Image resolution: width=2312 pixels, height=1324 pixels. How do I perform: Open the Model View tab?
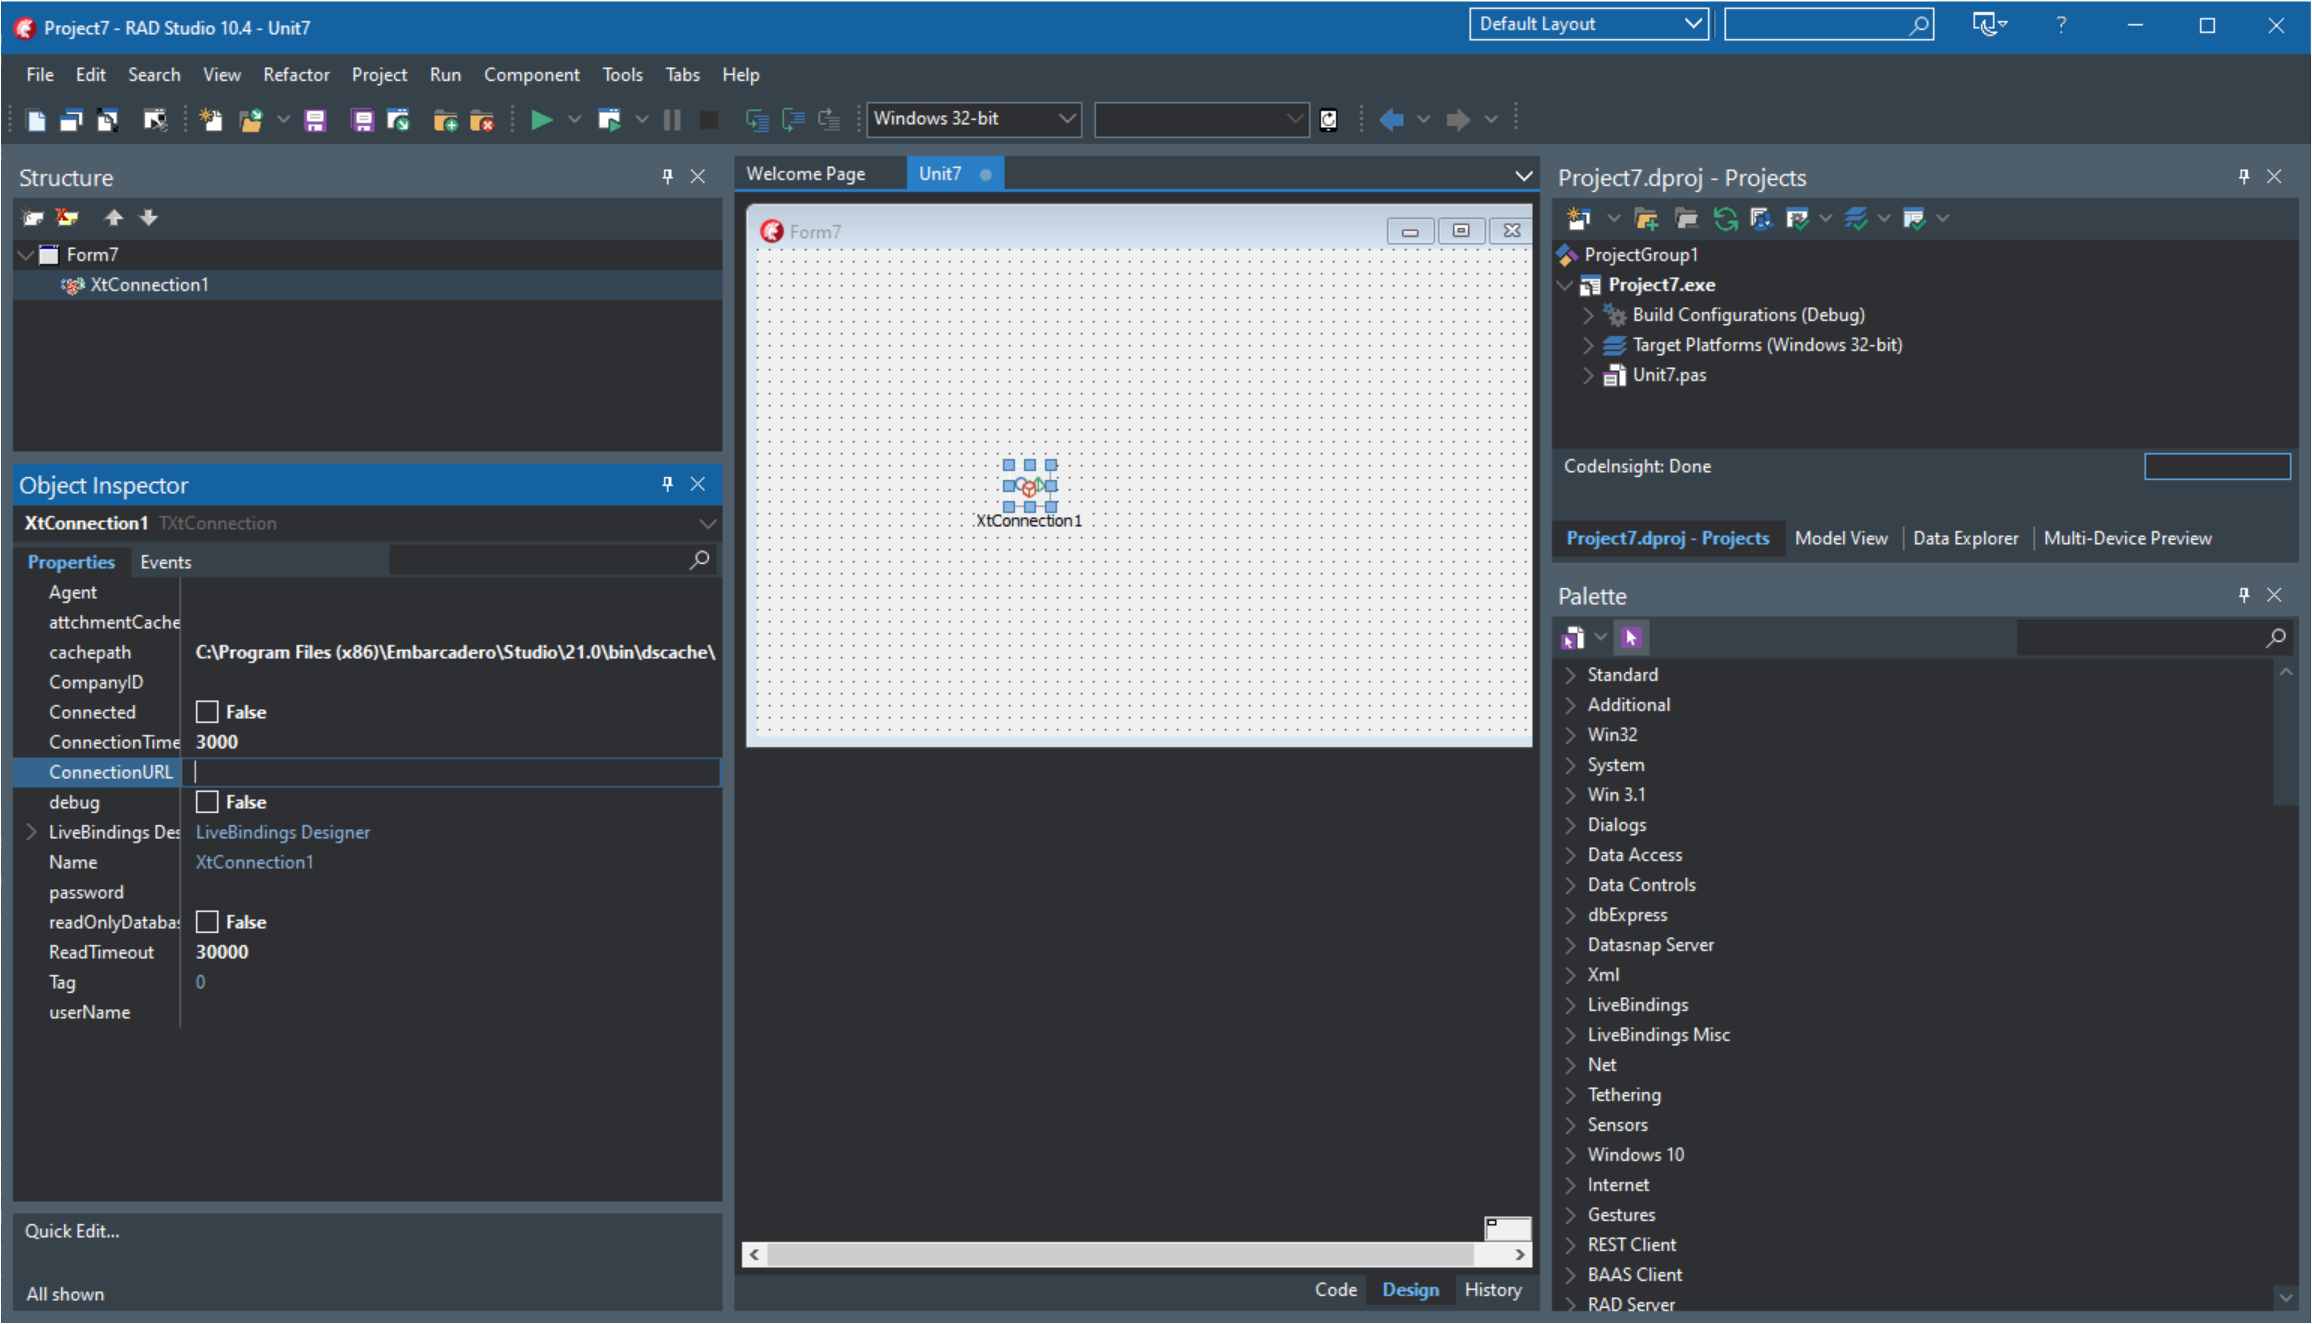pos(1840,538)
